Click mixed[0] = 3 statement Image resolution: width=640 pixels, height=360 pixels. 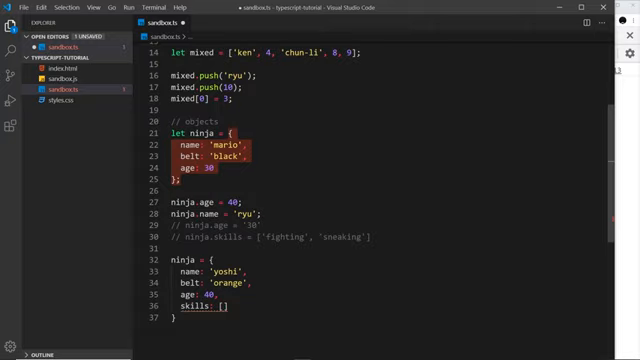click(x=201, y=99)
